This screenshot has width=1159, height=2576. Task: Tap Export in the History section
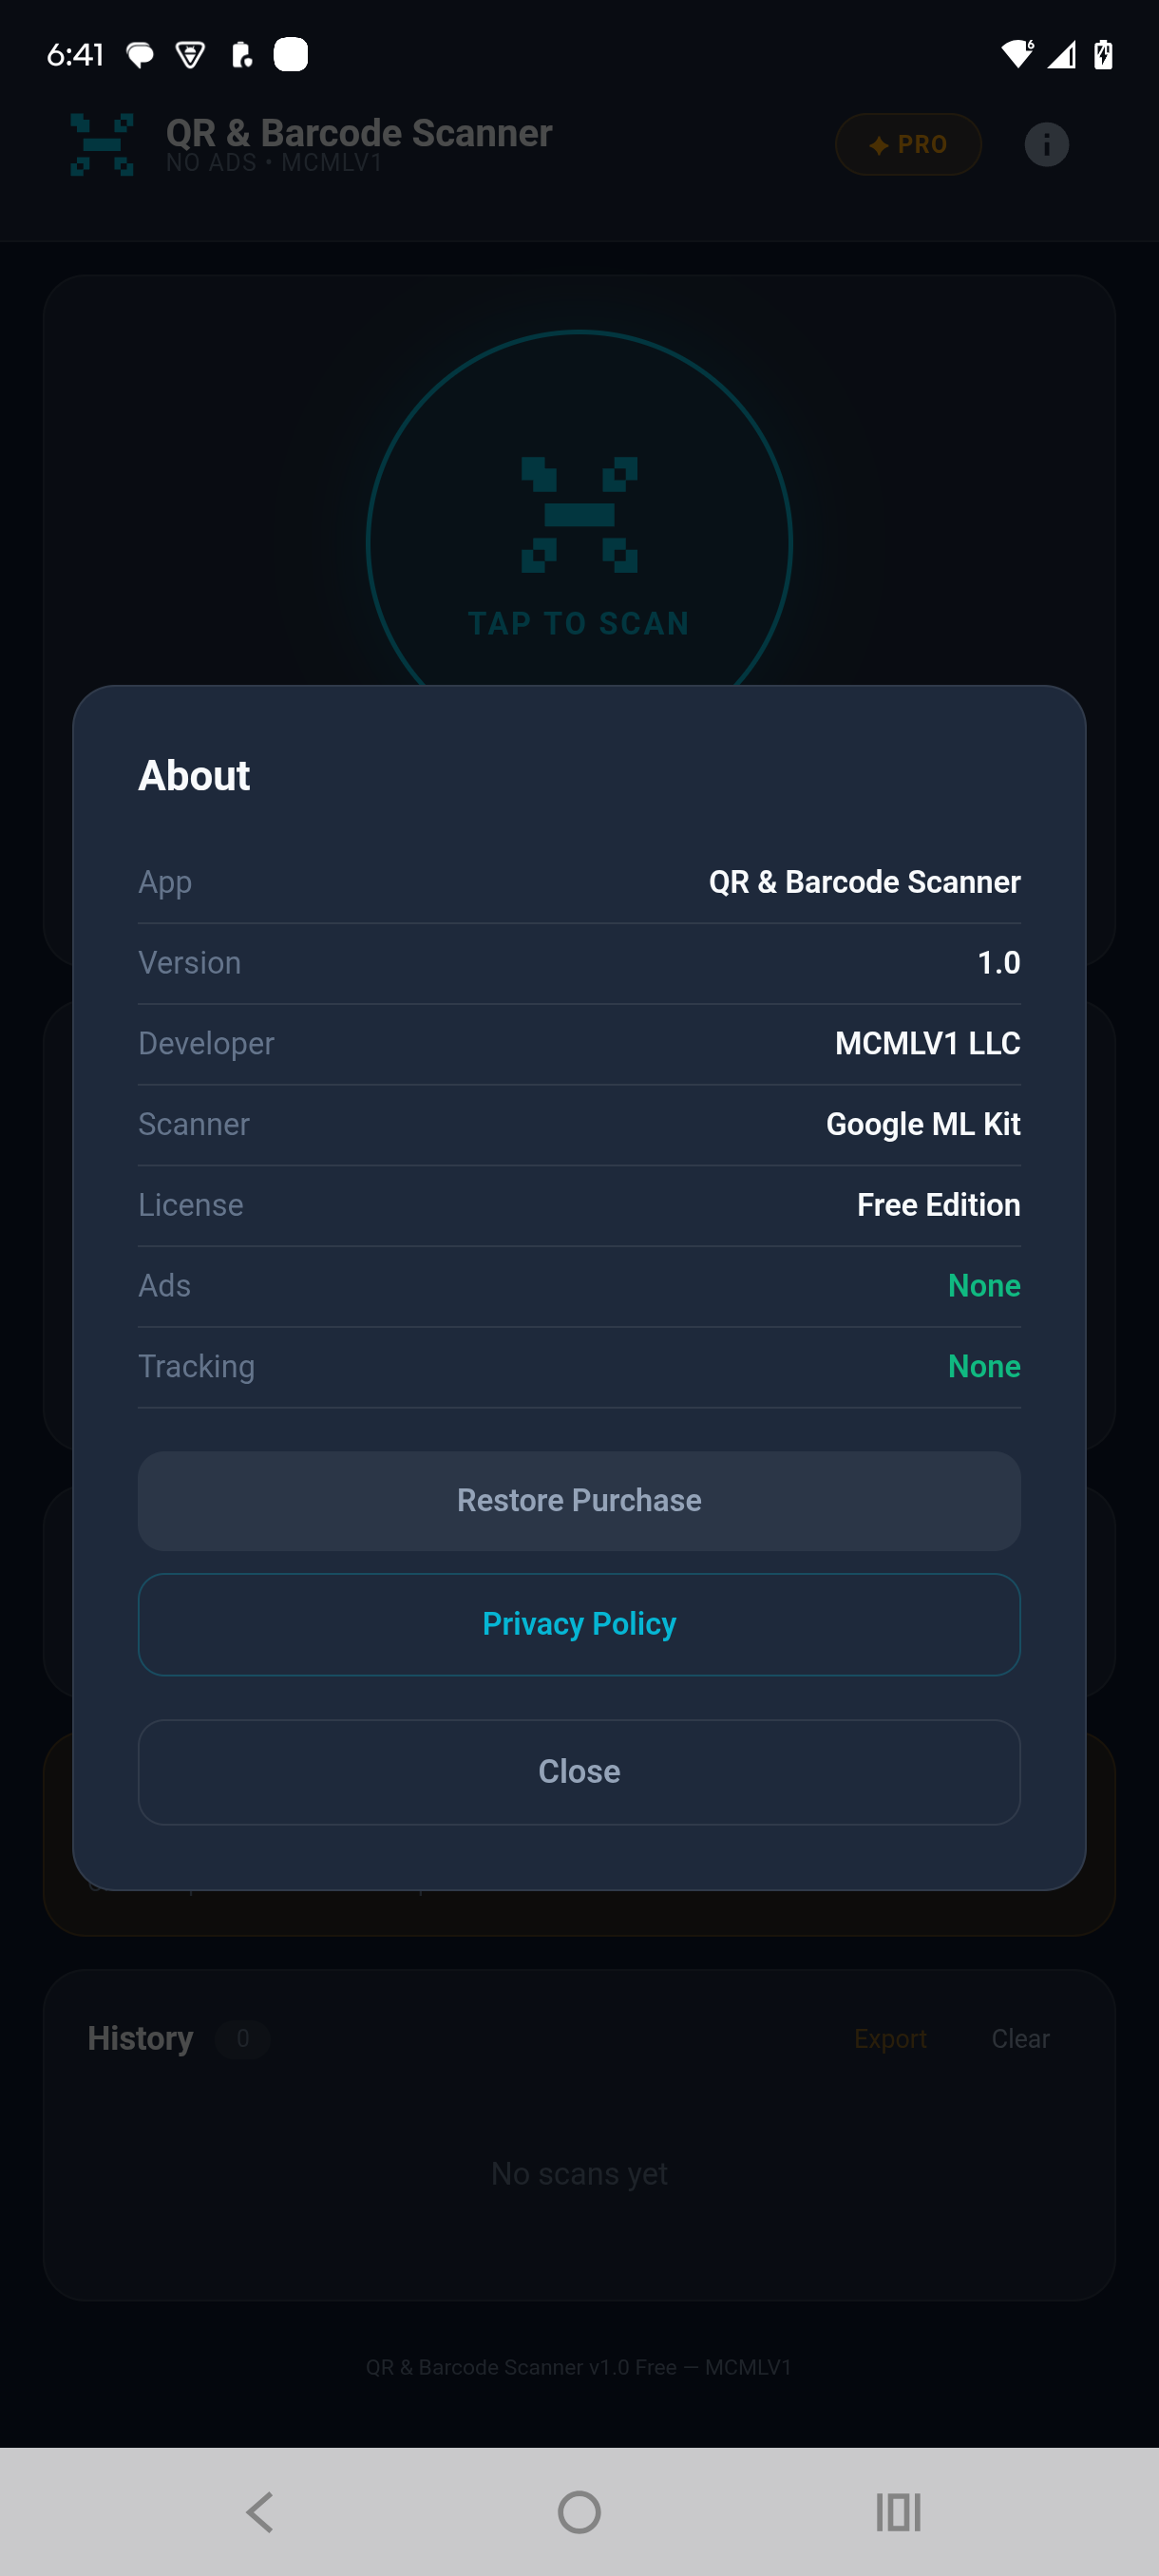click(890, 2038)
